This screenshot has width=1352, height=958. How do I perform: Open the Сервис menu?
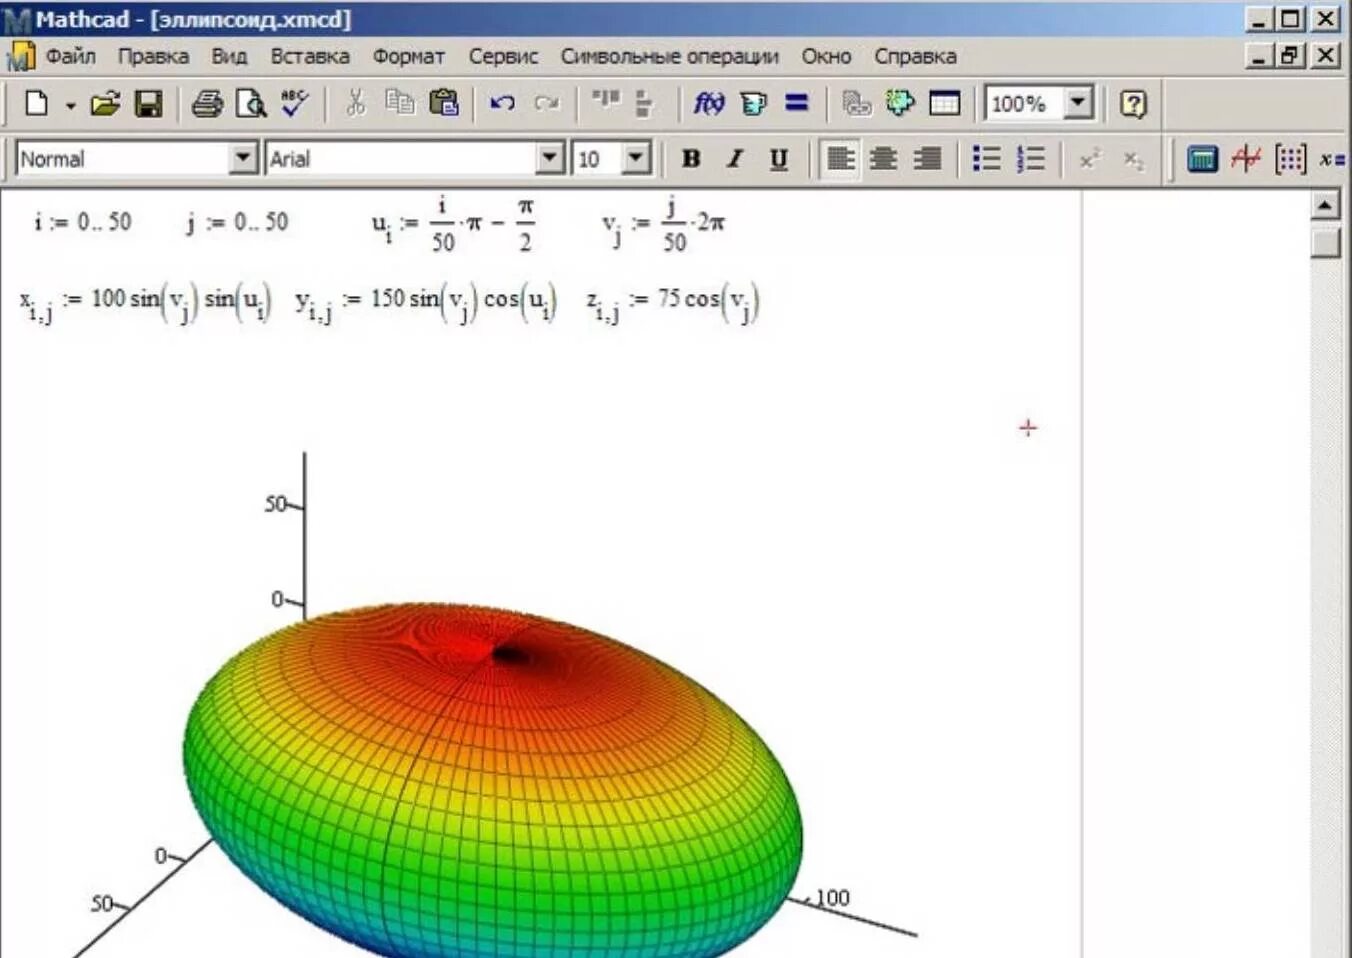pyautogui.click(x=503, y=56)
